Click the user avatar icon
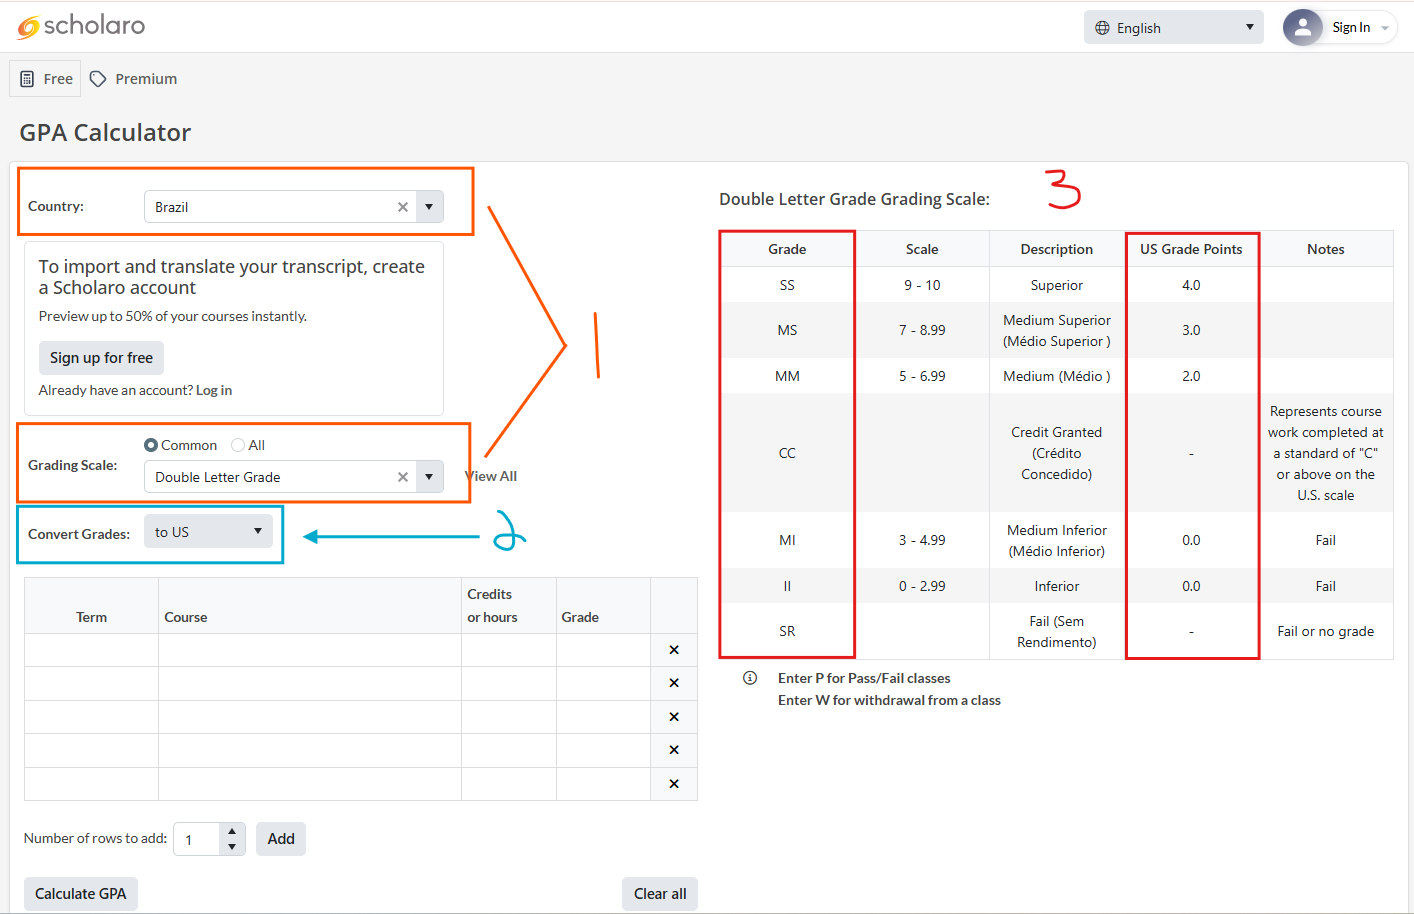The image size is (1414, 914). pyautogui.click(x=1302, y=28)
